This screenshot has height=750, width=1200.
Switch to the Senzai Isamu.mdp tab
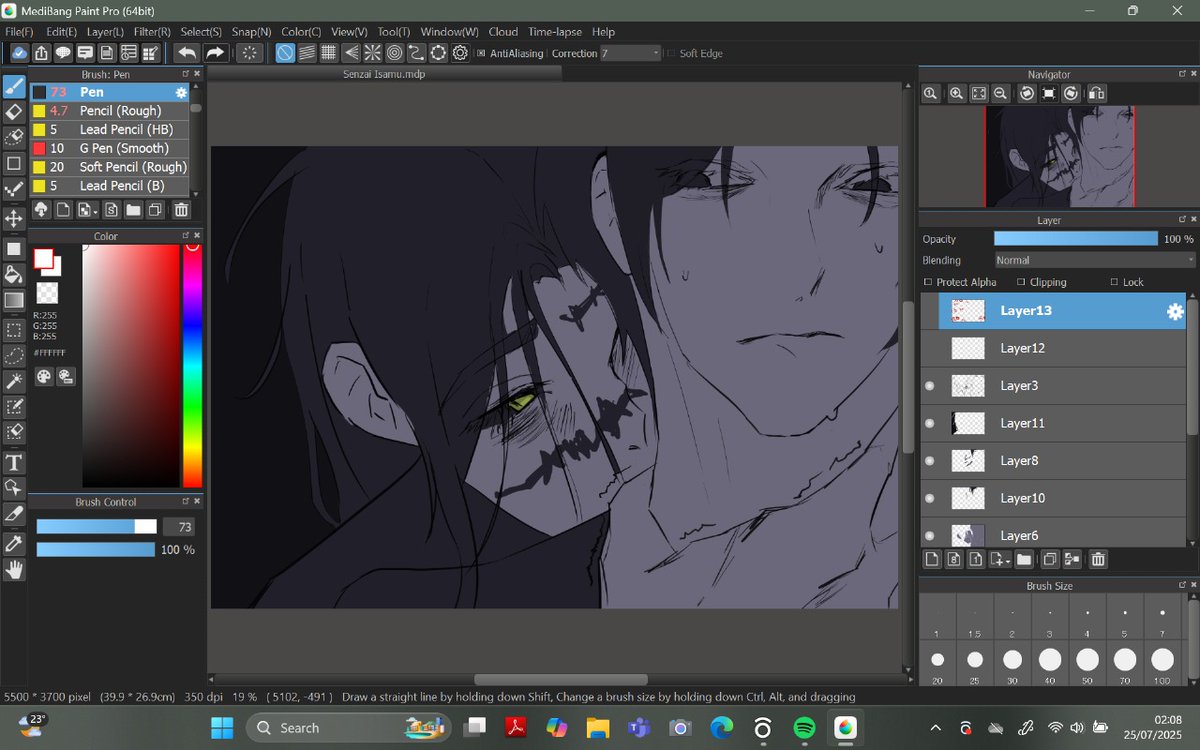click(x=385, y=74)
